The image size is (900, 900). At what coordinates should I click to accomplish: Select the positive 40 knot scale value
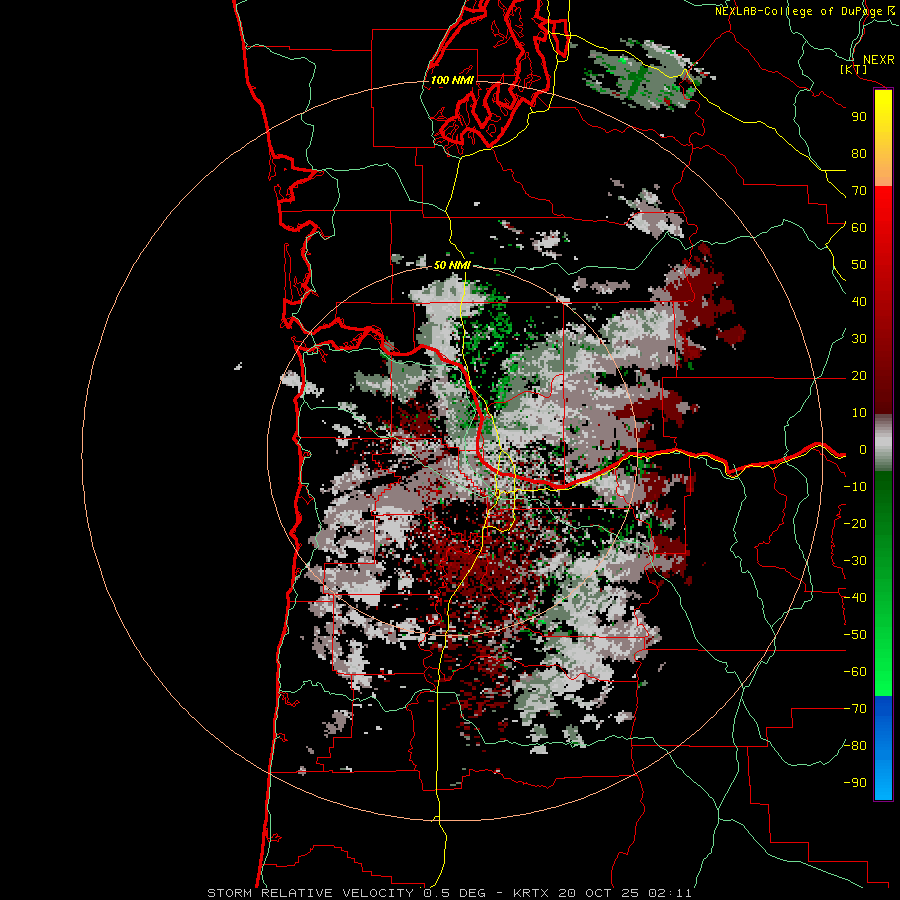[x=859, y=302]
